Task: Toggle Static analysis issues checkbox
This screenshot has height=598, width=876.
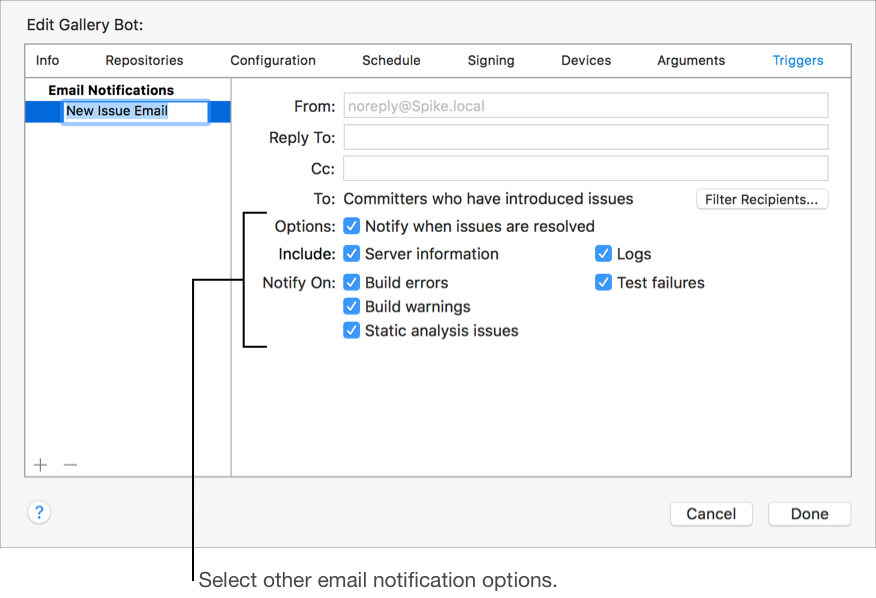Action: click(352, 331)
